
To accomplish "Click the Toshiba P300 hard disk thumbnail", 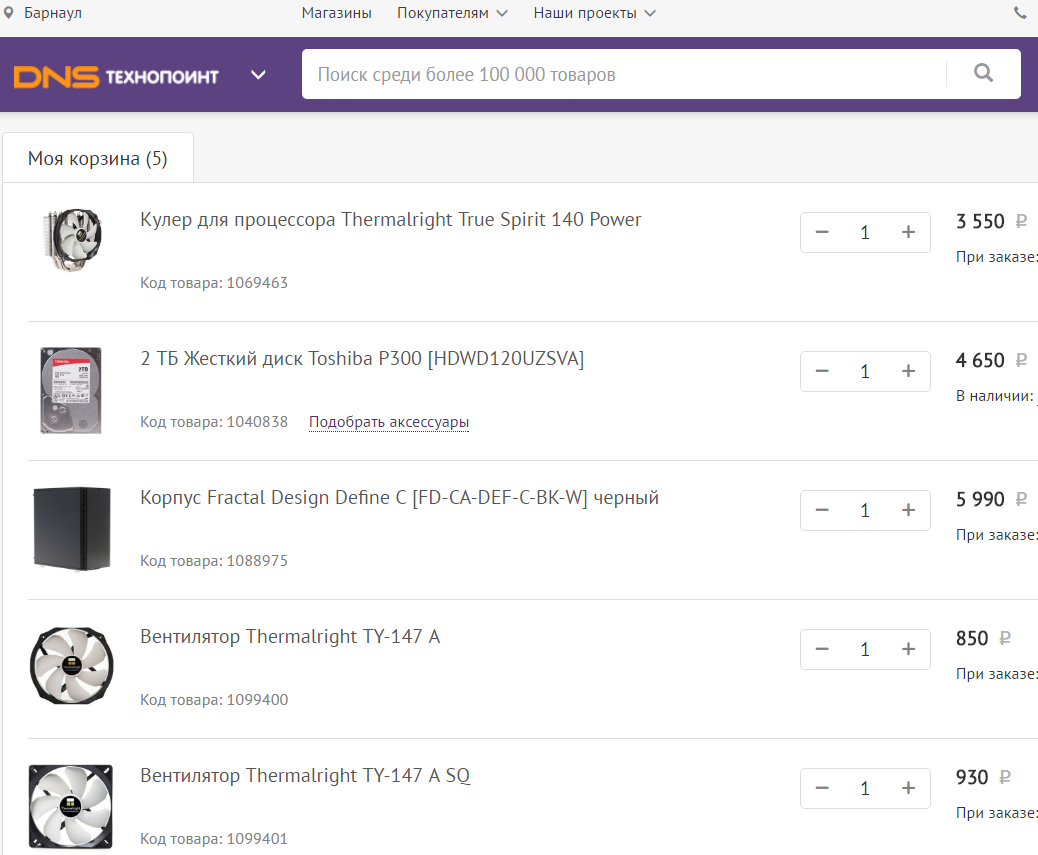I will pos(71,390).
